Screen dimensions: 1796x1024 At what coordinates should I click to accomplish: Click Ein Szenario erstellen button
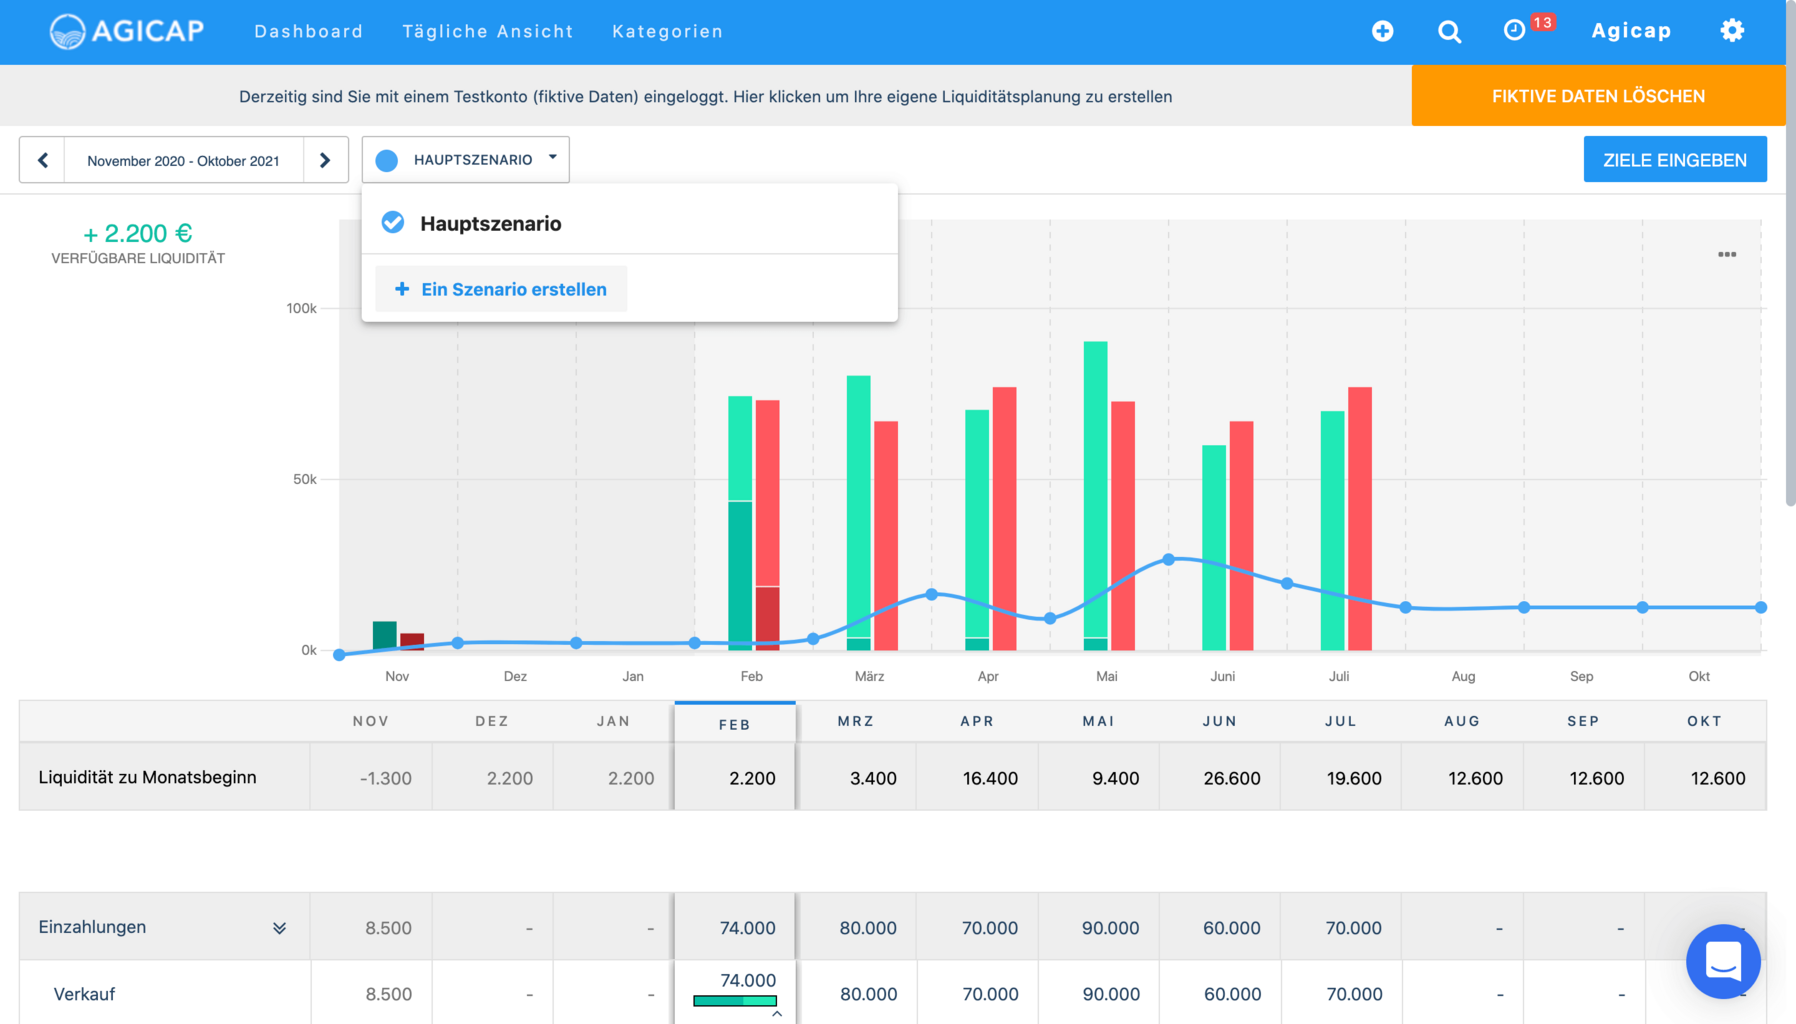point(501,289)
